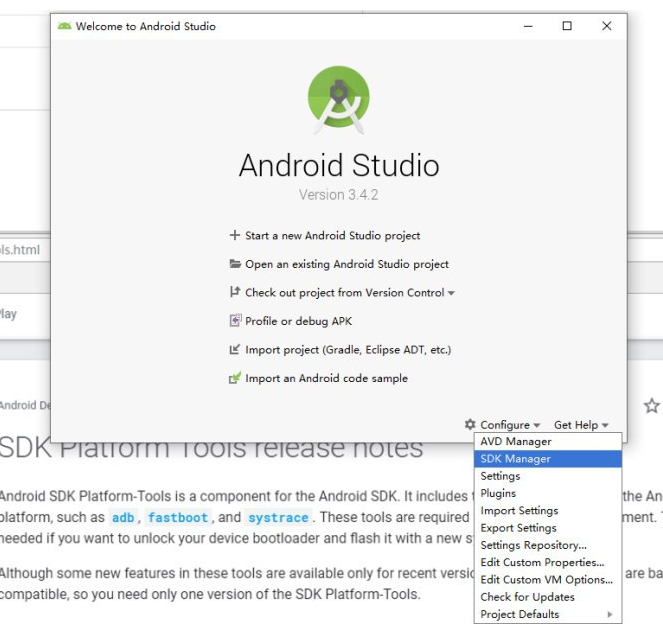Select SDK Manager from the Configure menu
The image size is (663, 624).
click(x=548, y=459)
